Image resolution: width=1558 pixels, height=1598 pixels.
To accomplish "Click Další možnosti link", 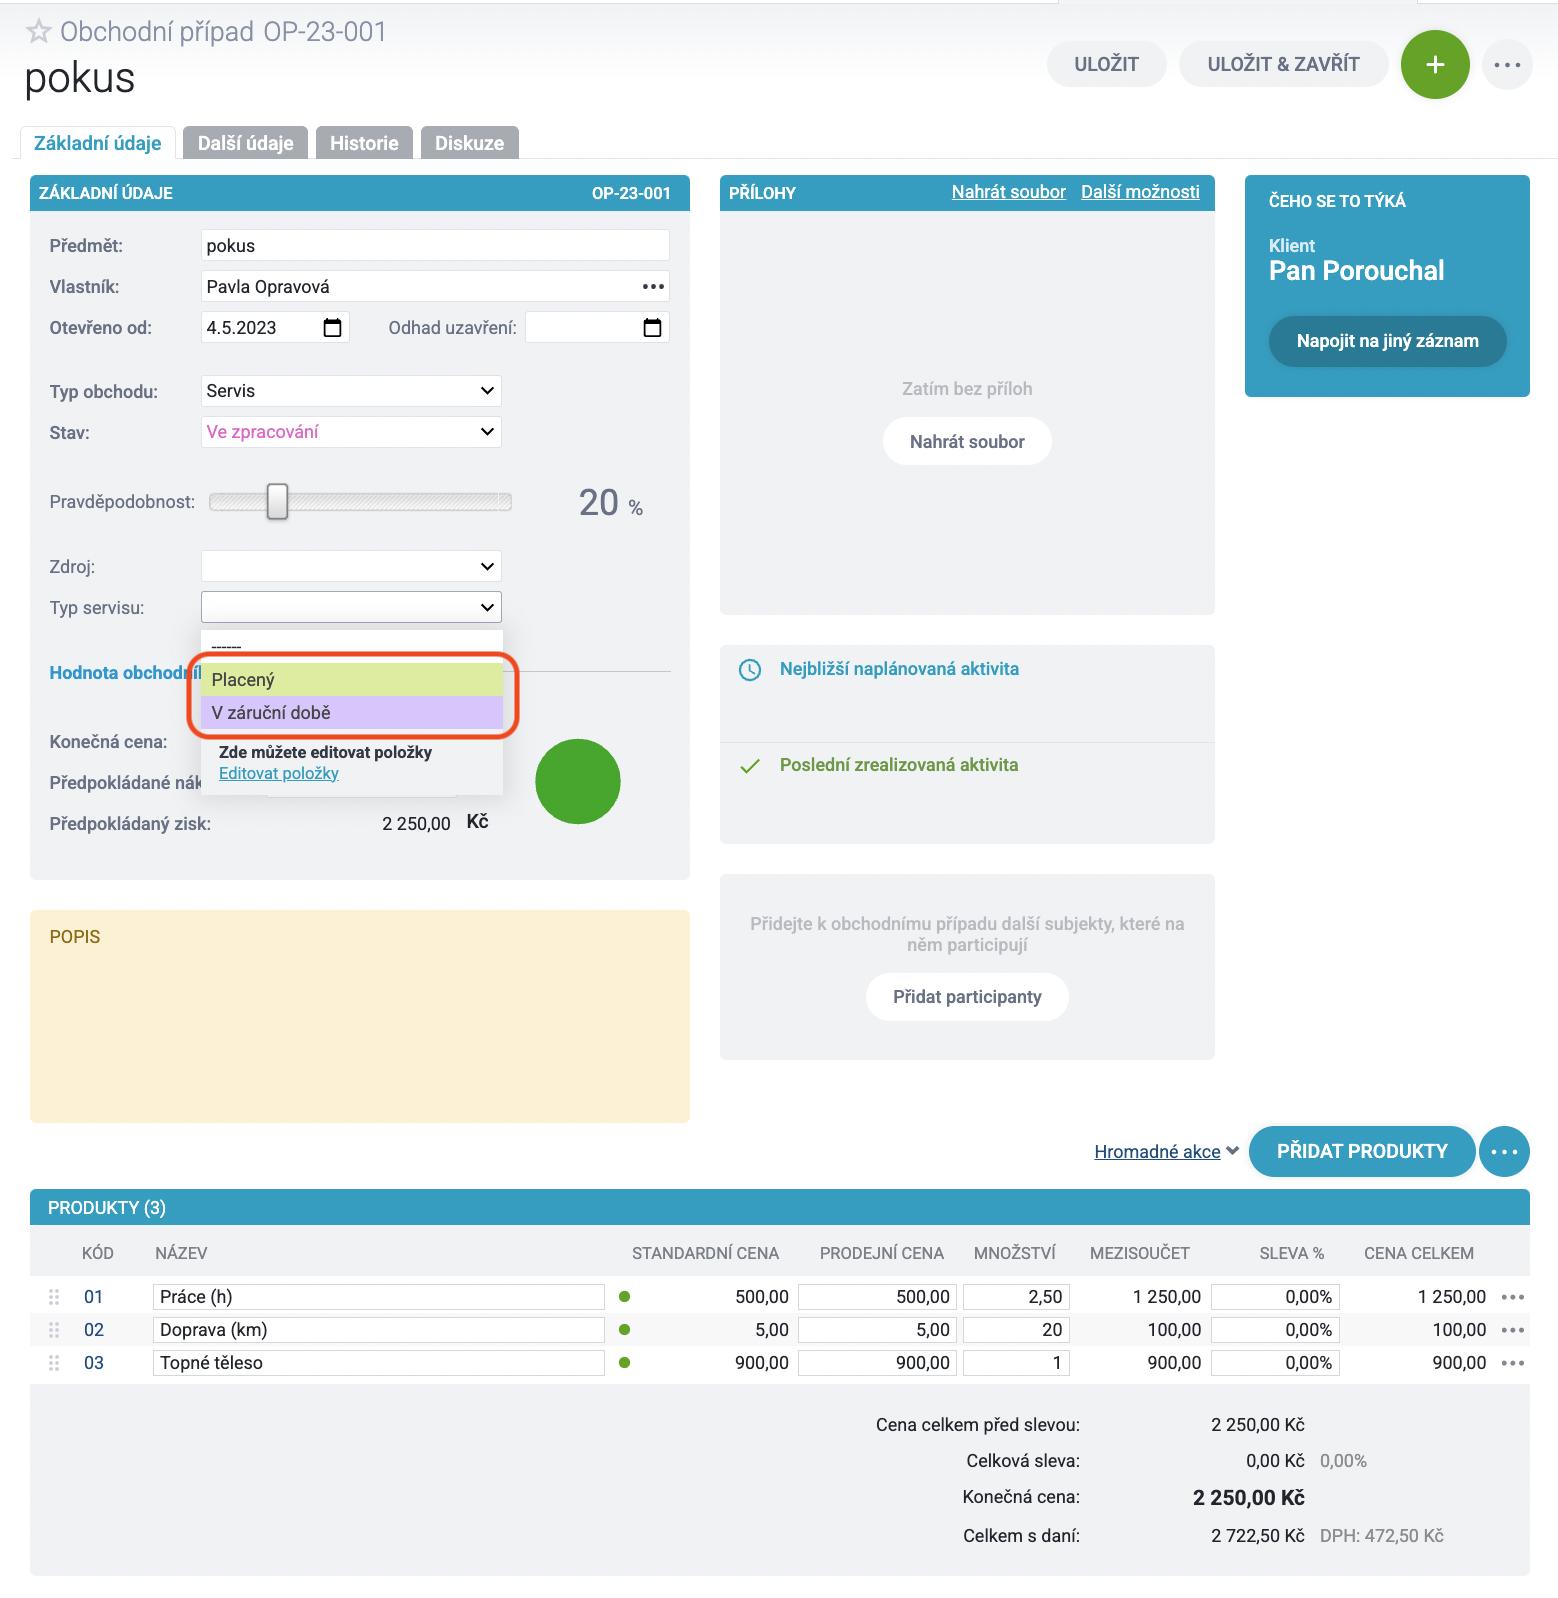I will (1140, 192).
